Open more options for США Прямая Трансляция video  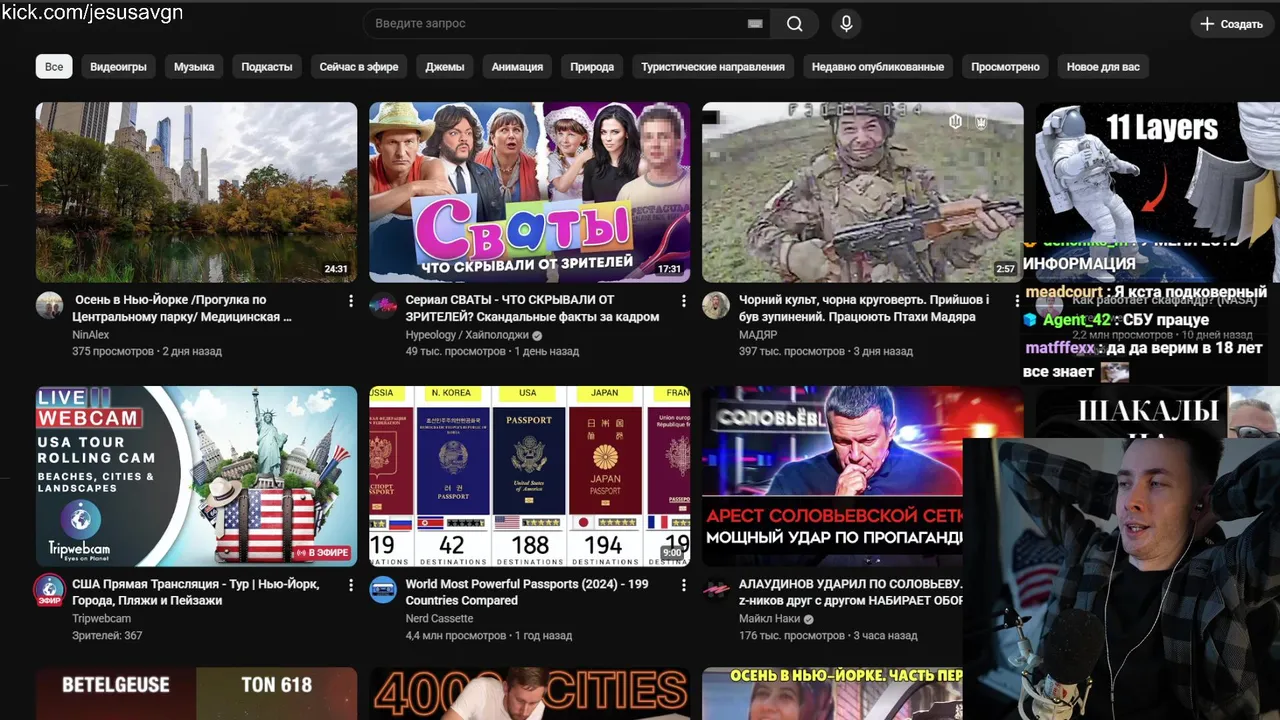(x=350, y=585)
